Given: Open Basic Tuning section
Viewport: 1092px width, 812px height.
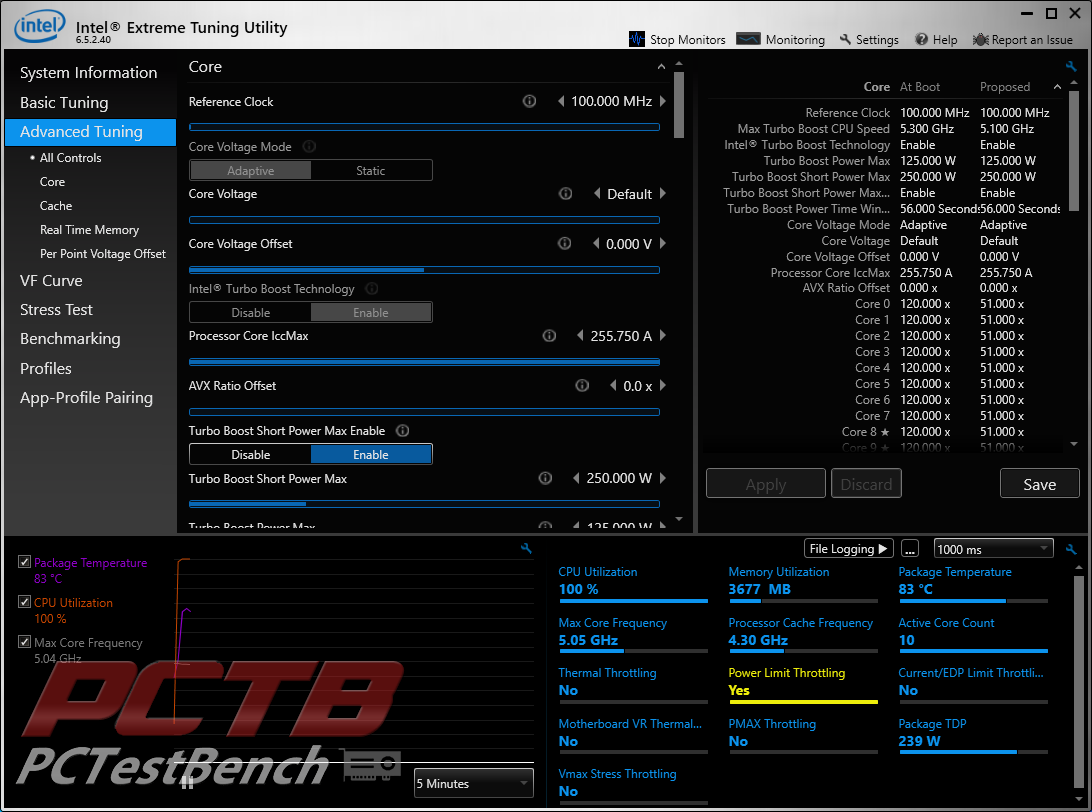Looking at the screenshot, I should (64, 102).
